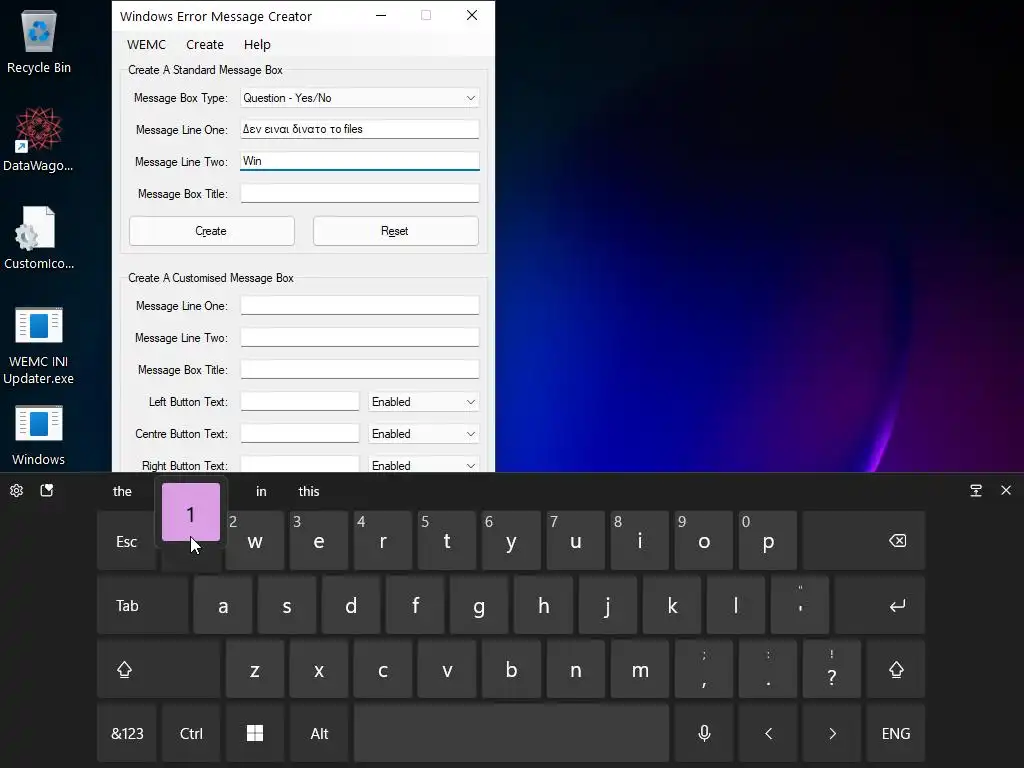Click the Create button
Image resolution: width=1024 pixels, height=768 pixels.
pos(212,231)
